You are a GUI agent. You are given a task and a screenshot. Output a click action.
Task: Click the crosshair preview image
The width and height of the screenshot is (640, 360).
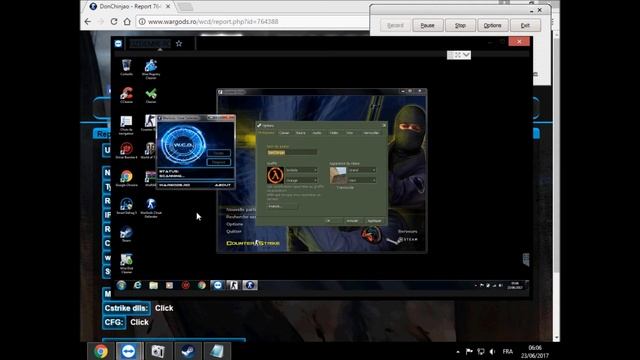338,176
